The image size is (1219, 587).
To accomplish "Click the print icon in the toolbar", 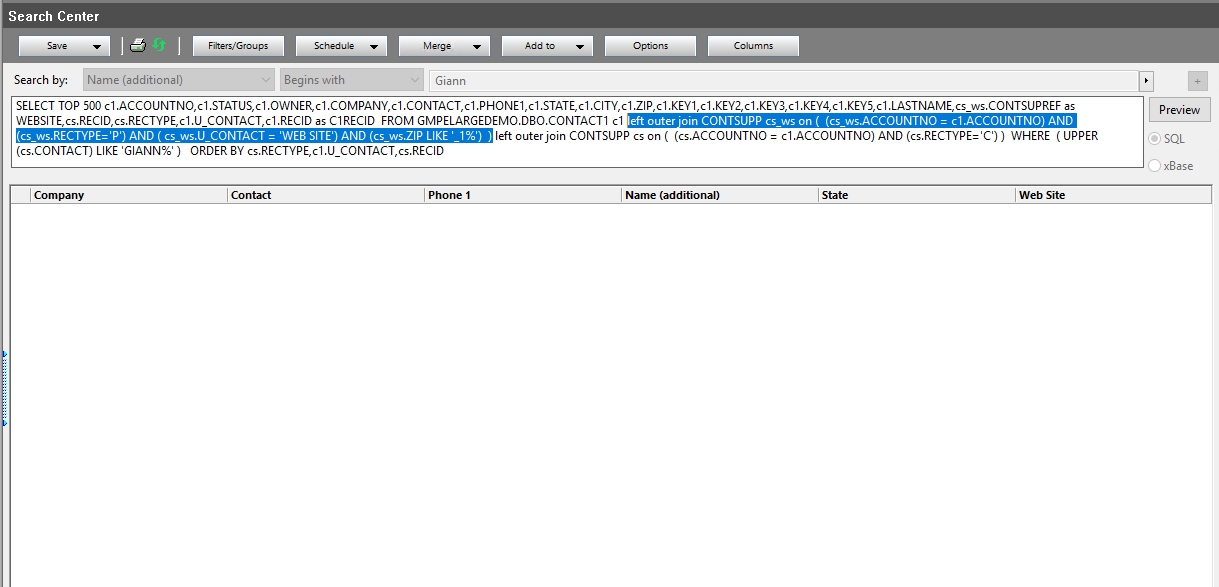I will click(137, 45).
